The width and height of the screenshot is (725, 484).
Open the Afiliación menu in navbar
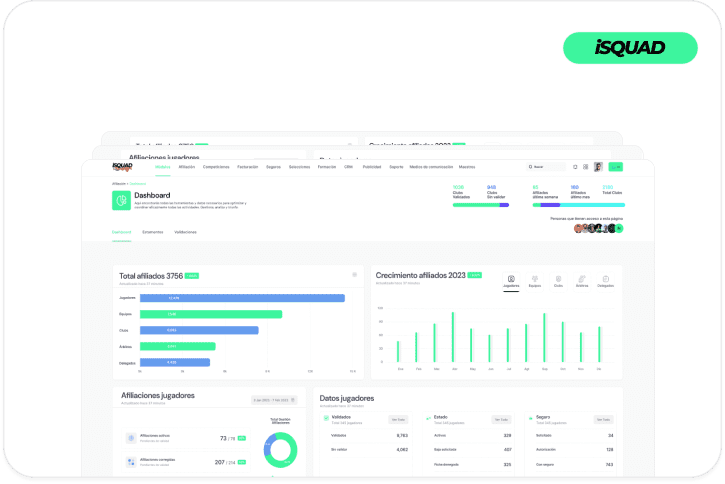point(187,167)
